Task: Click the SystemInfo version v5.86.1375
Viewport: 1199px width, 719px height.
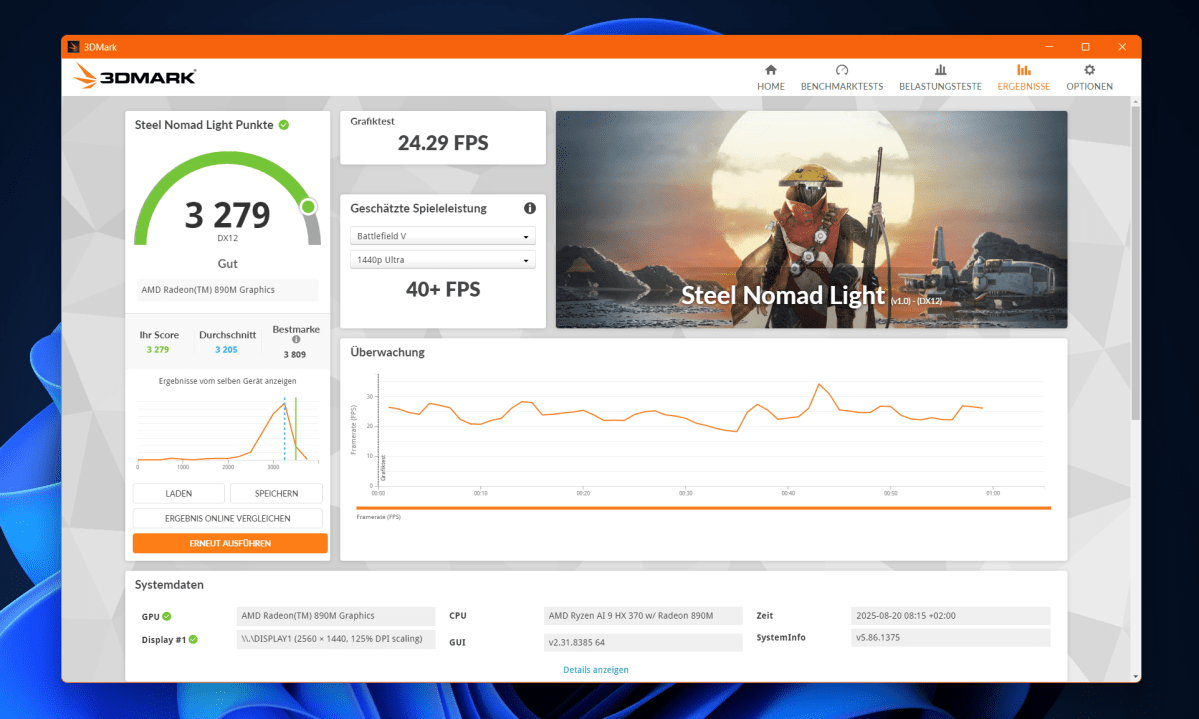Action: [x=950, y=637]
